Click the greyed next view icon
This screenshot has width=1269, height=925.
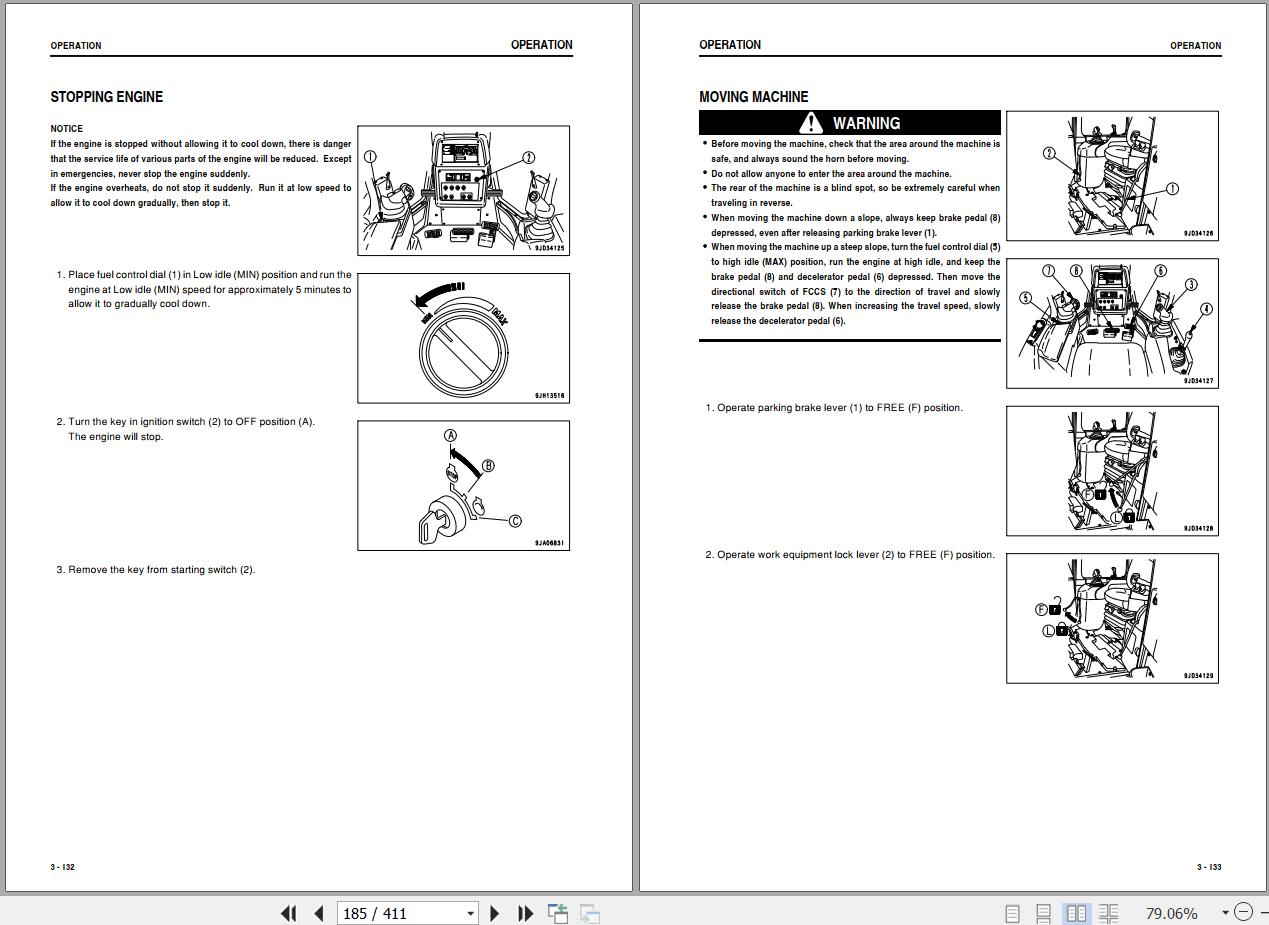click(x=590, y=913)
